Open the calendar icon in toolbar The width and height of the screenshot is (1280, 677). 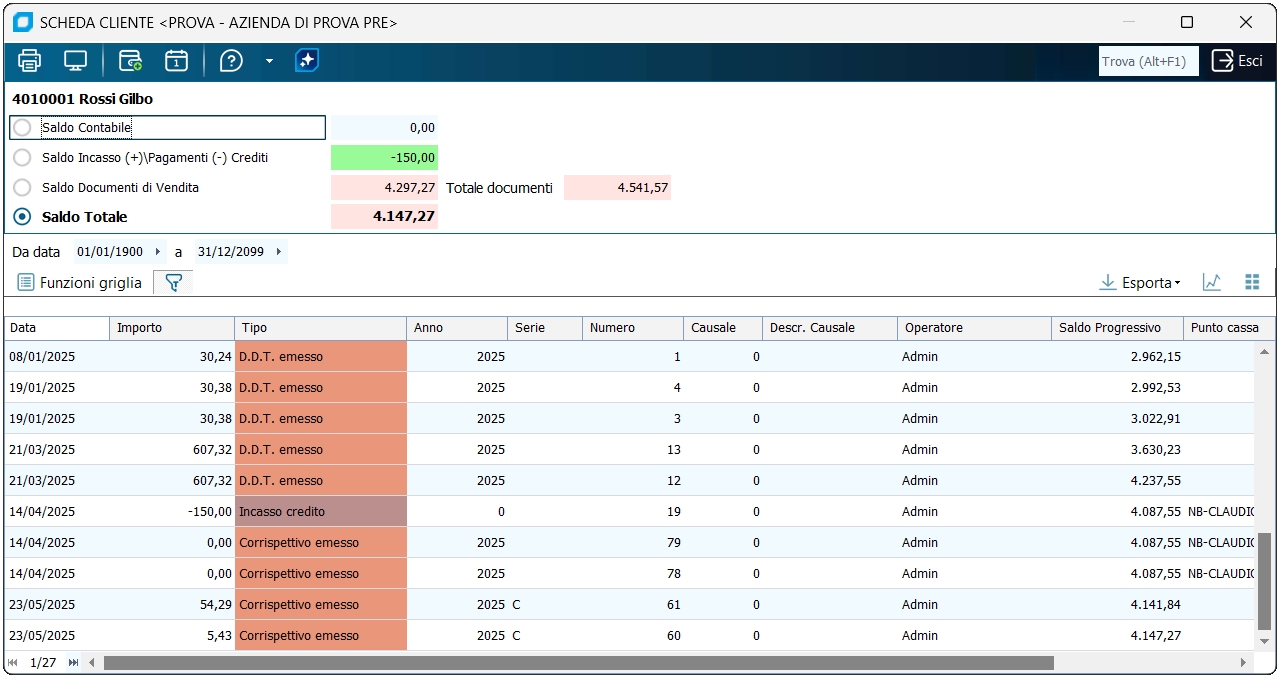point(176,61)
